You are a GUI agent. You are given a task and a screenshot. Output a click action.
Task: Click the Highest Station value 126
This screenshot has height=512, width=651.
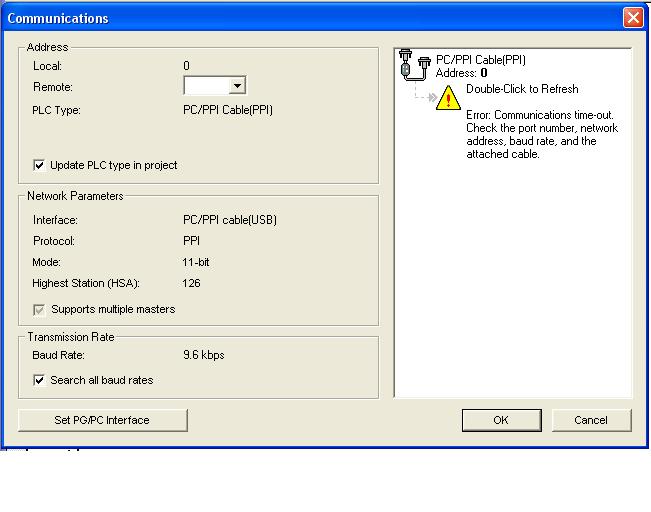click(x=193, y=283)
